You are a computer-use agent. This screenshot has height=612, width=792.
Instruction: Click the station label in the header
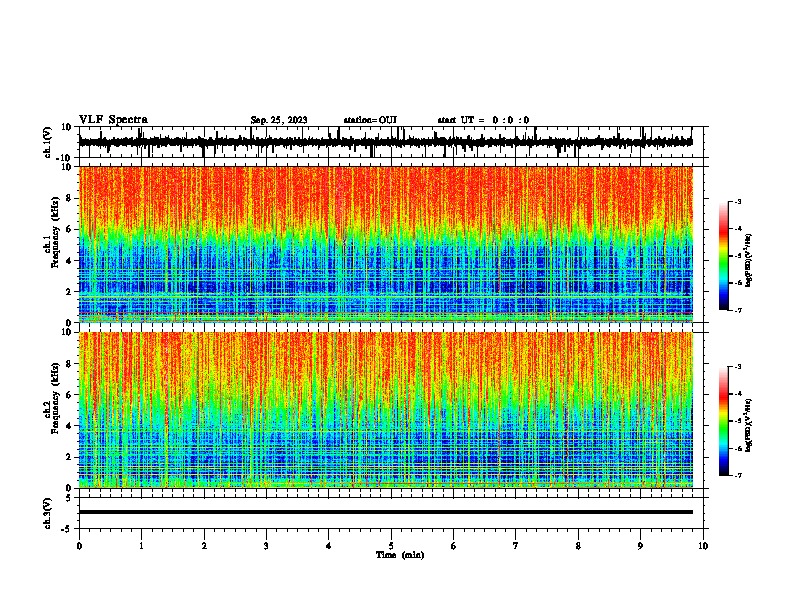pos(370,120)
